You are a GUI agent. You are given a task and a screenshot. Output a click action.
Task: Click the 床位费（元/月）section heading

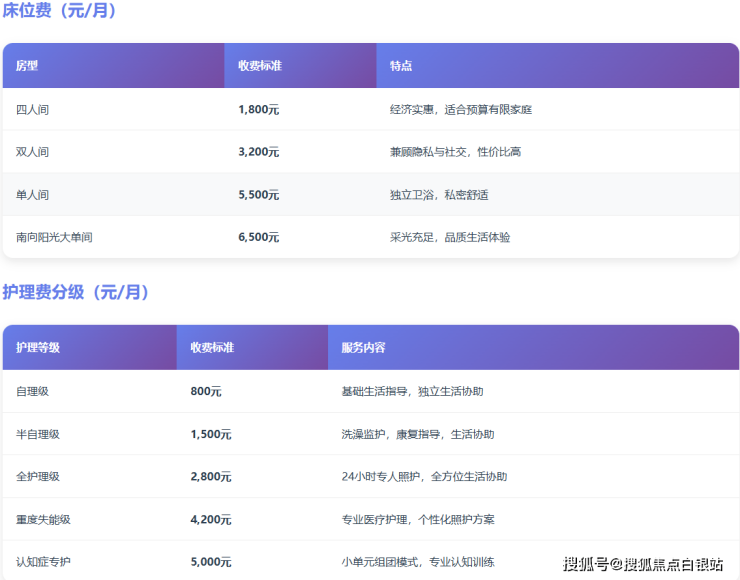(60, 12)
